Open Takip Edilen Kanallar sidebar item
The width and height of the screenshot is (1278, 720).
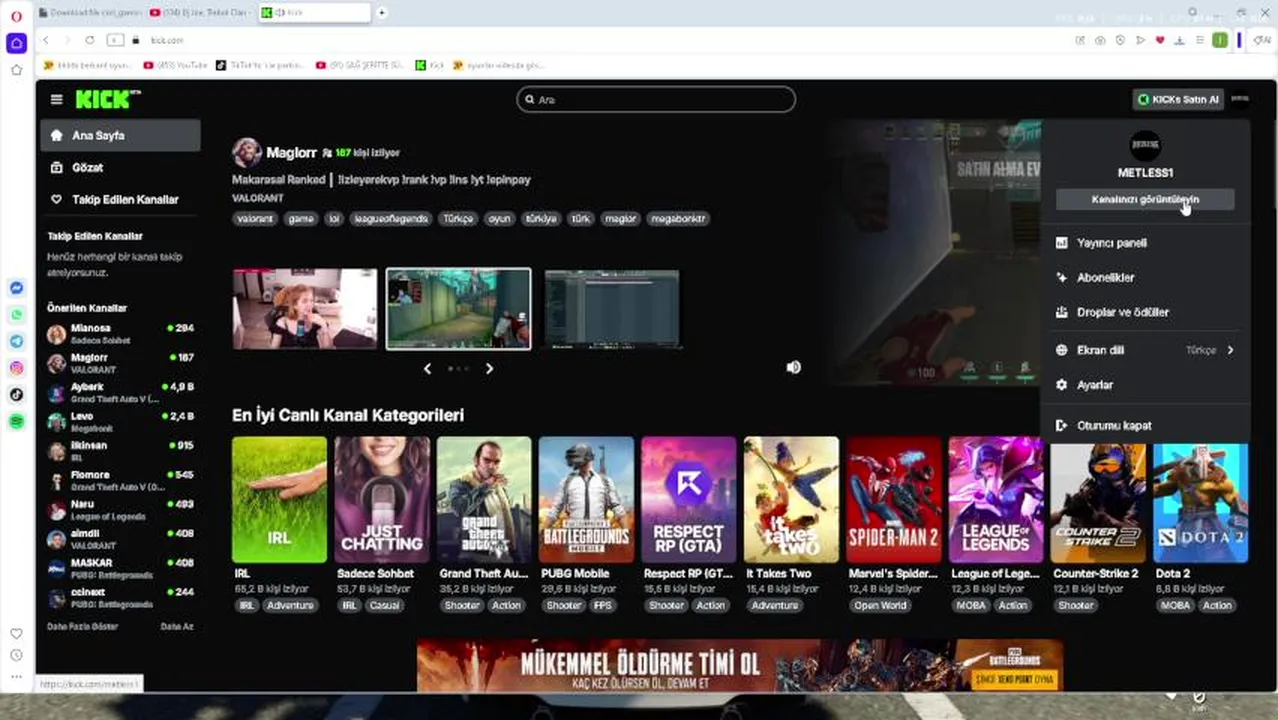(120, 199)
